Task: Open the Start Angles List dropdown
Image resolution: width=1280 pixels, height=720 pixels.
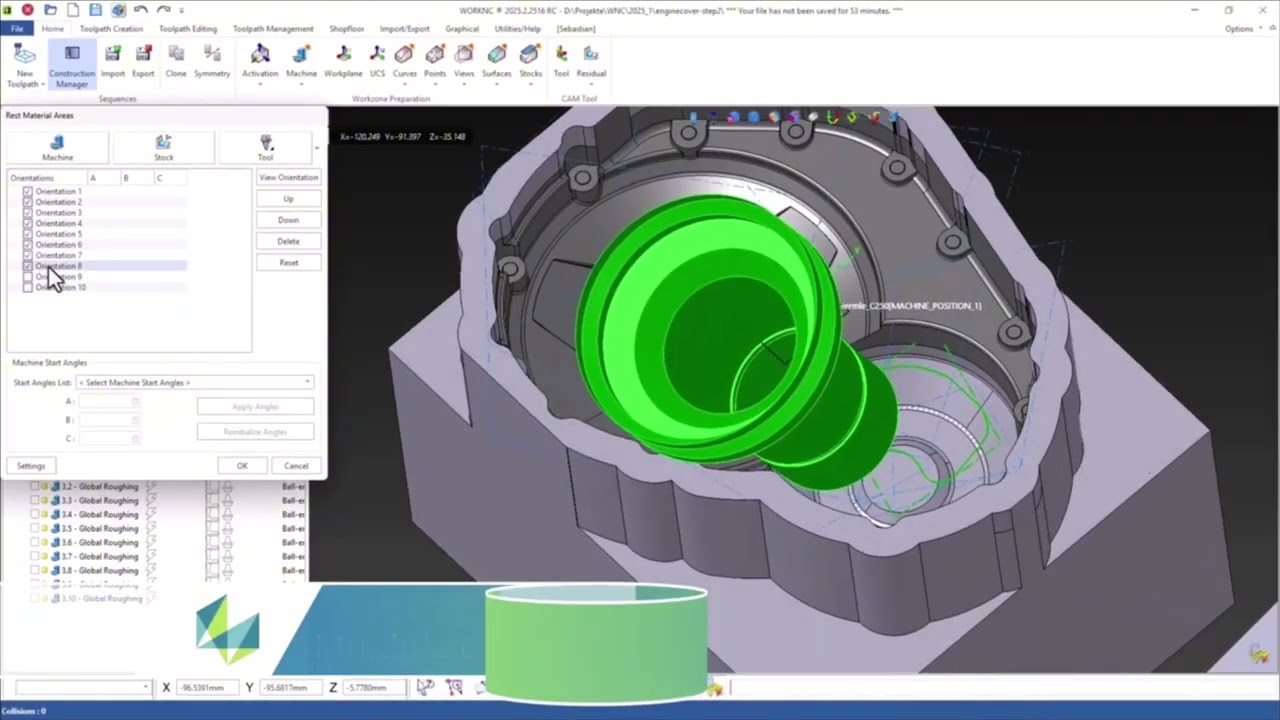Action: click(195, 382)
